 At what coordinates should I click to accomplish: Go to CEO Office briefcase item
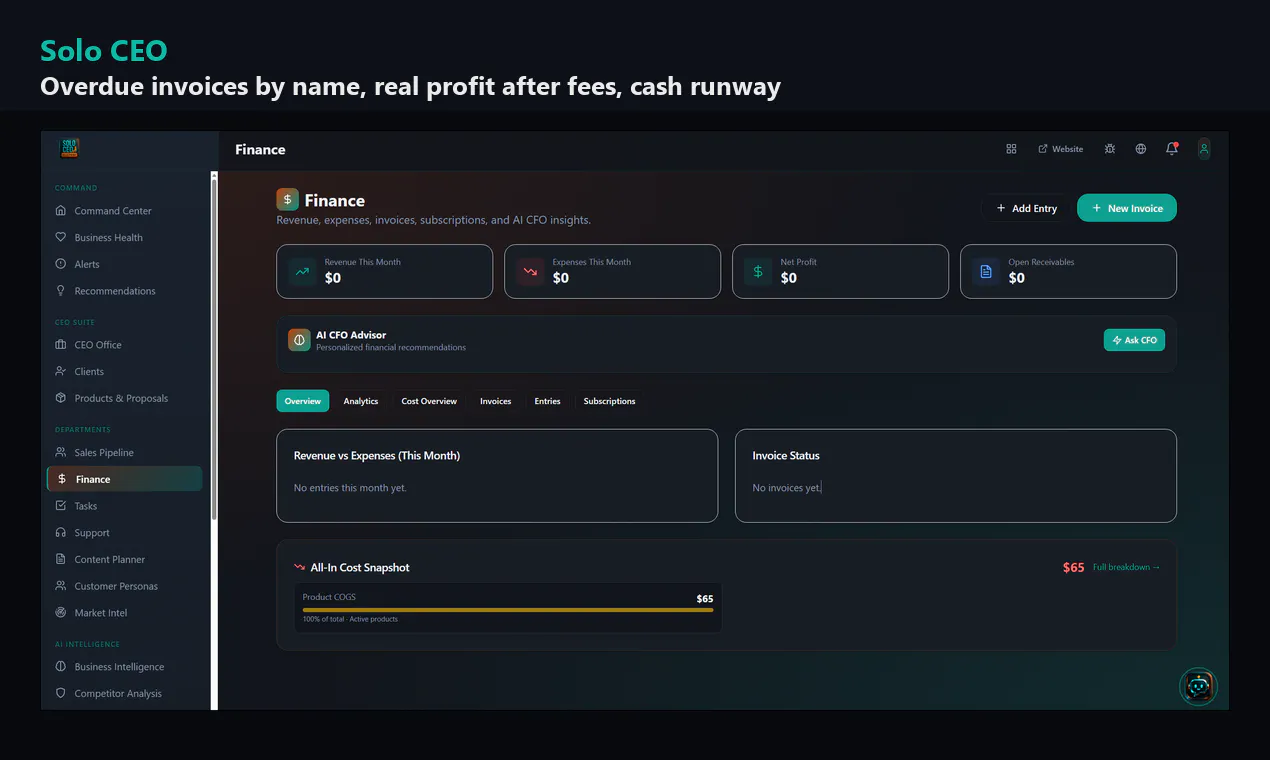point(124,345)
